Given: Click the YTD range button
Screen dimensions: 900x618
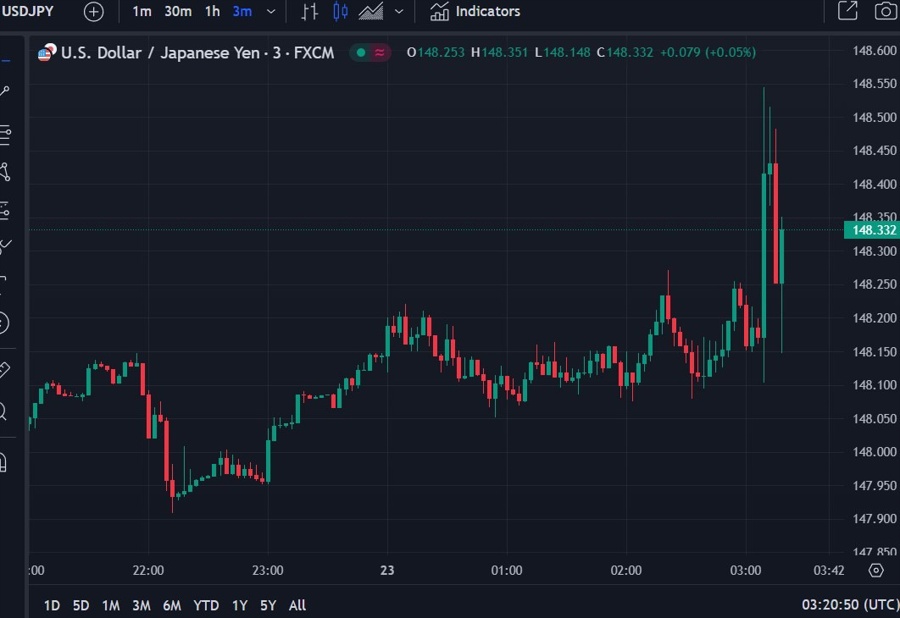Looking at the screenshot, I should [x=206, y=605].
